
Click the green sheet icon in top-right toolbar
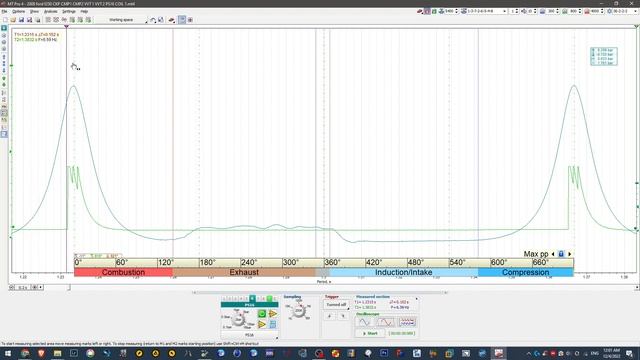[434, 11]
